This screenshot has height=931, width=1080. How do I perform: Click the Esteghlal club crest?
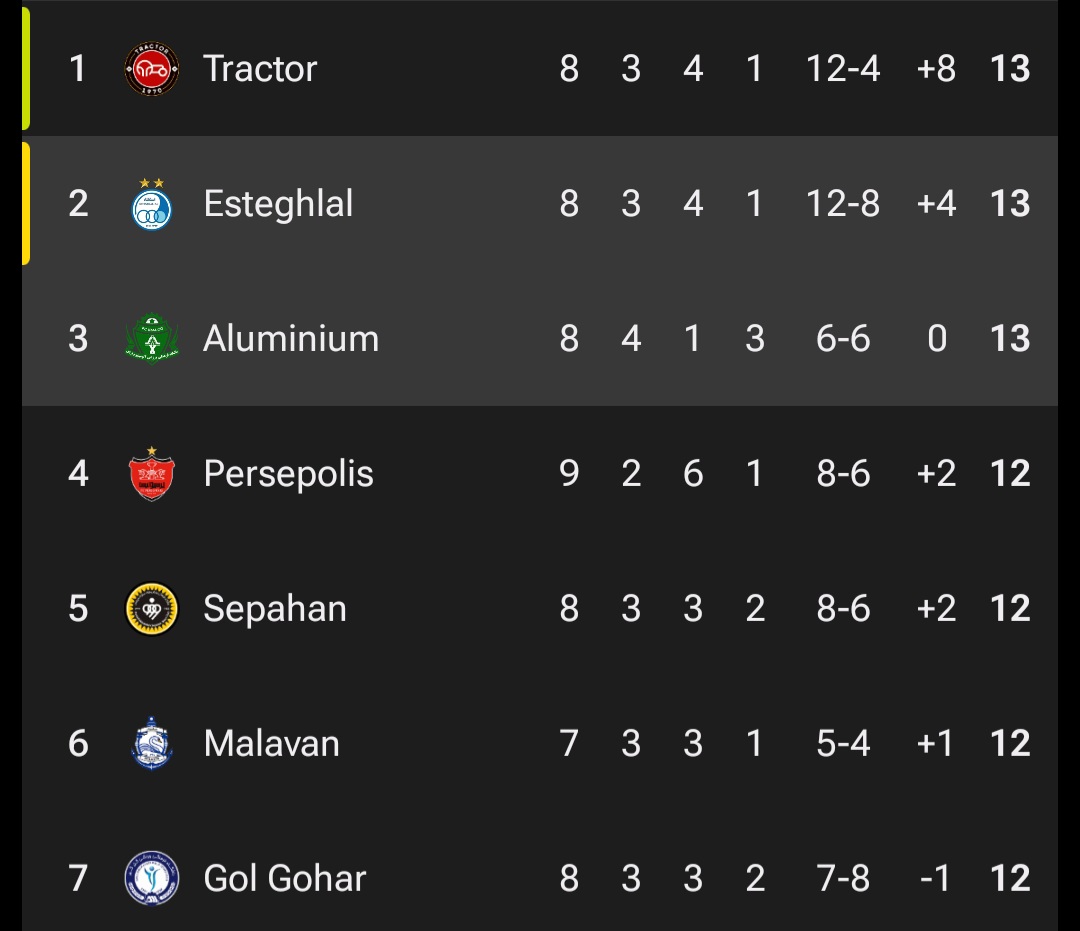click(152, 205)
